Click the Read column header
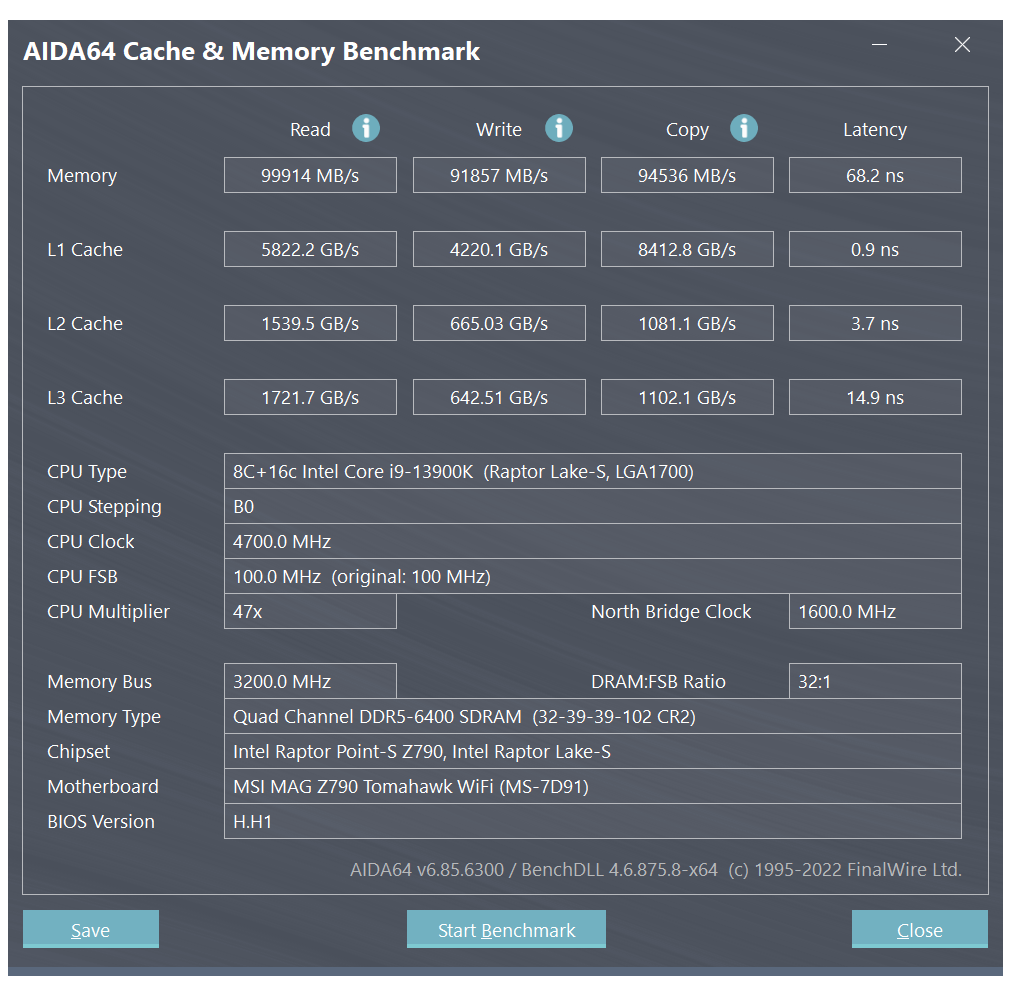 tap(310, 129)
